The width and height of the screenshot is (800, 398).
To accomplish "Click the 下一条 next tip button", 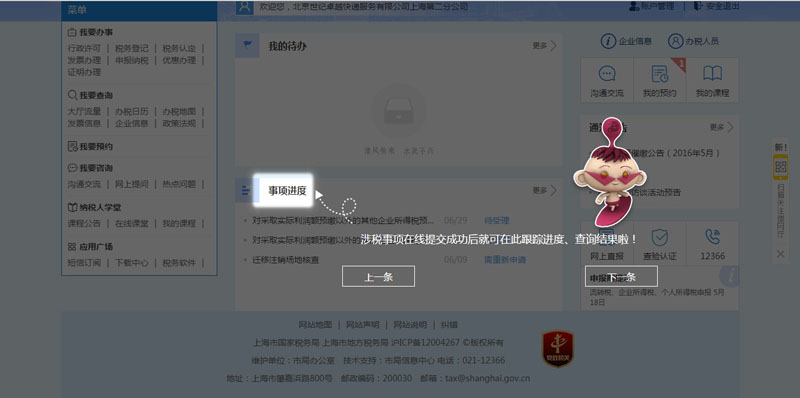I will tap(621, 276).
